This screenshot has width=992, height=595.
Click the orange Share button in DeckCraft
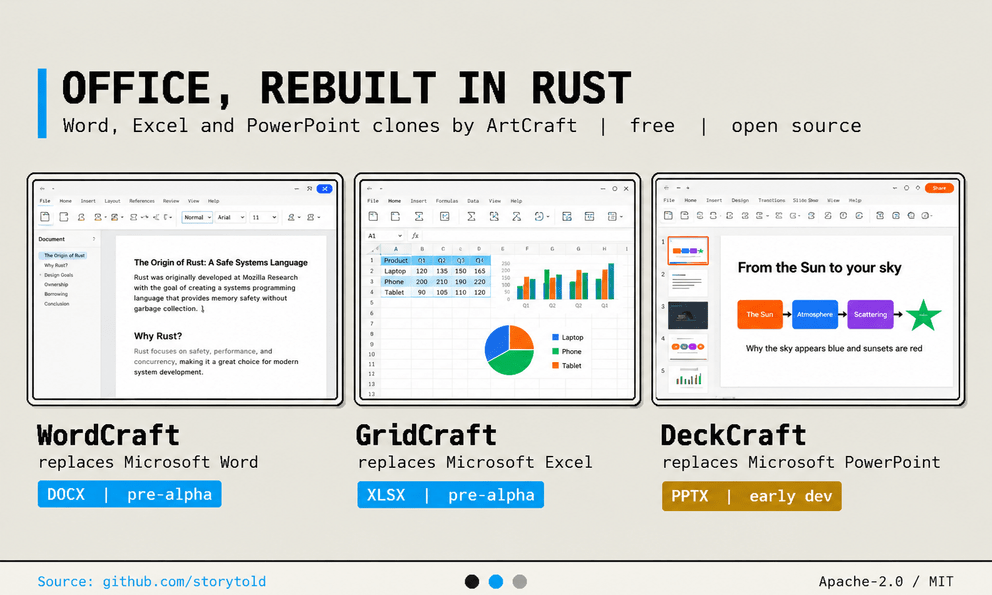tap(939, 188)
